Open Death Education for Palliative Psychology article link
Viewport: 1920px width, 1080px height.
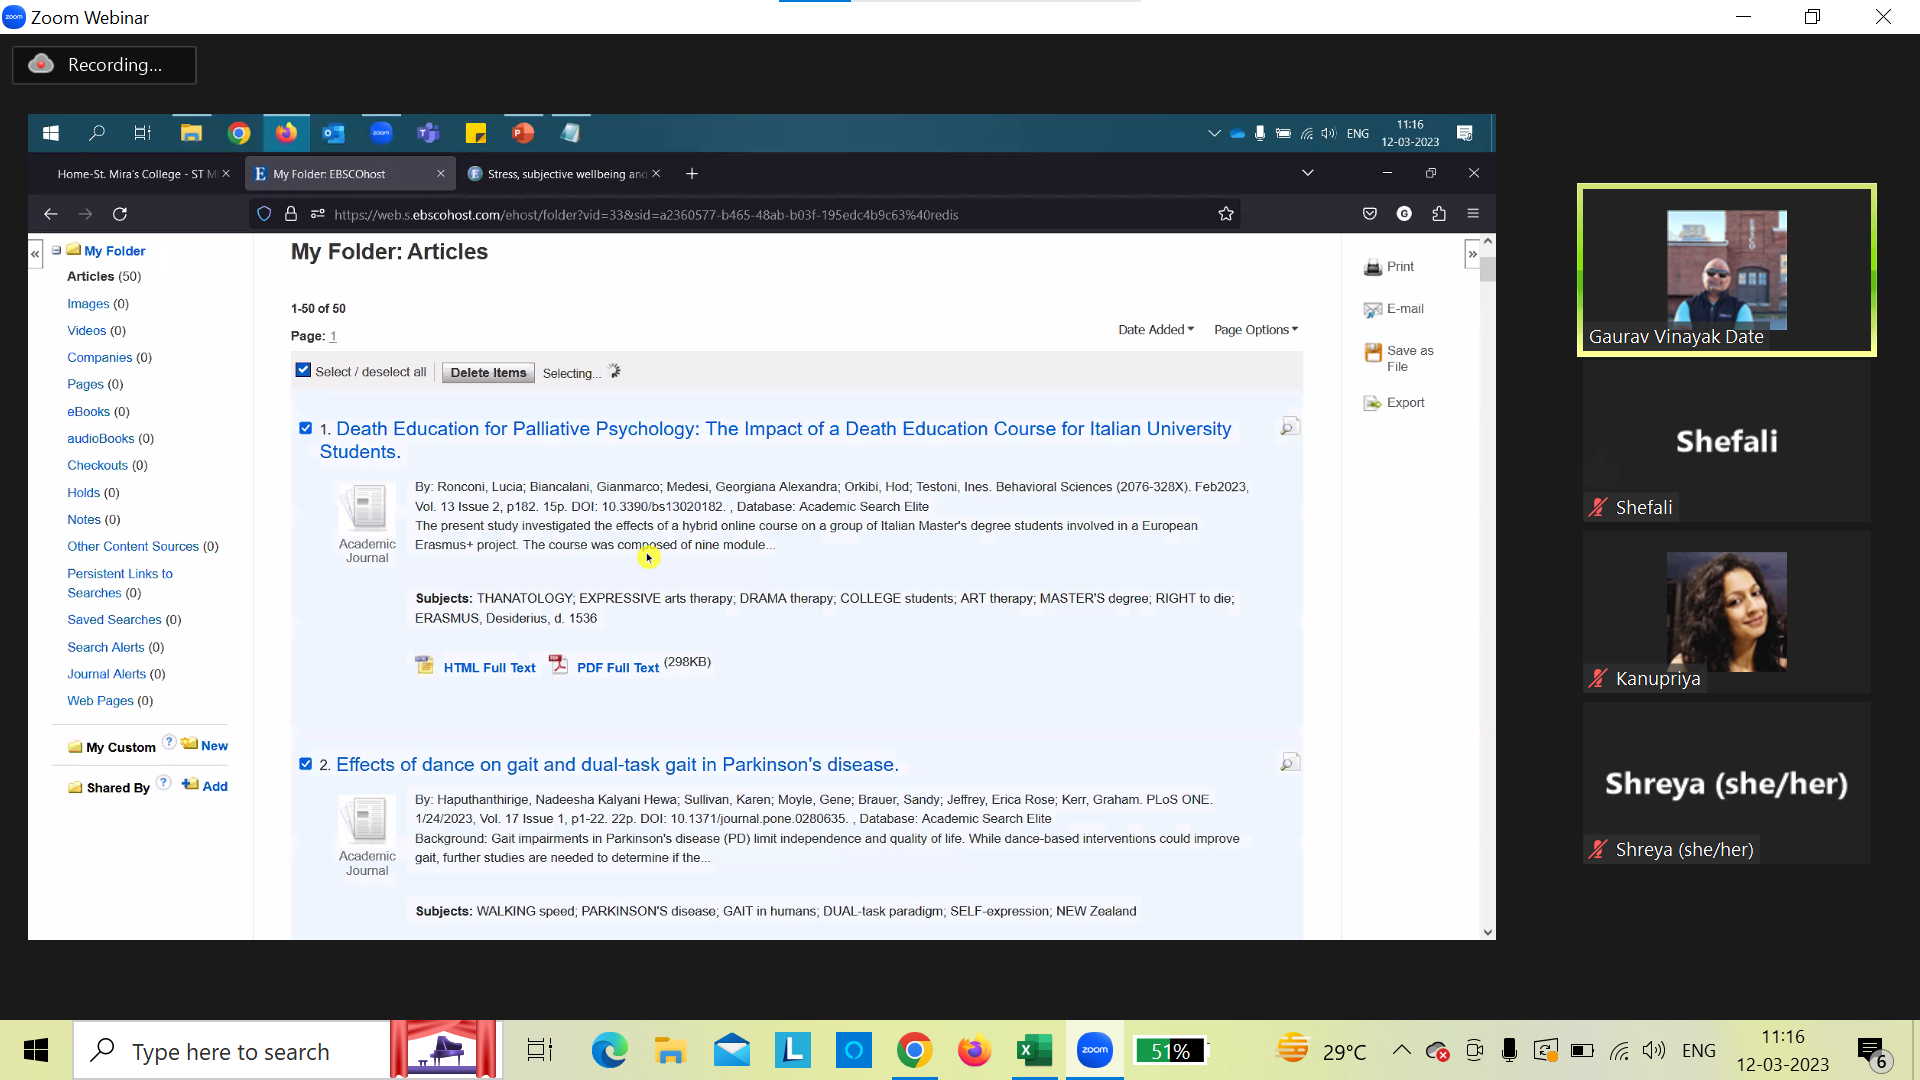pos(777,439)
